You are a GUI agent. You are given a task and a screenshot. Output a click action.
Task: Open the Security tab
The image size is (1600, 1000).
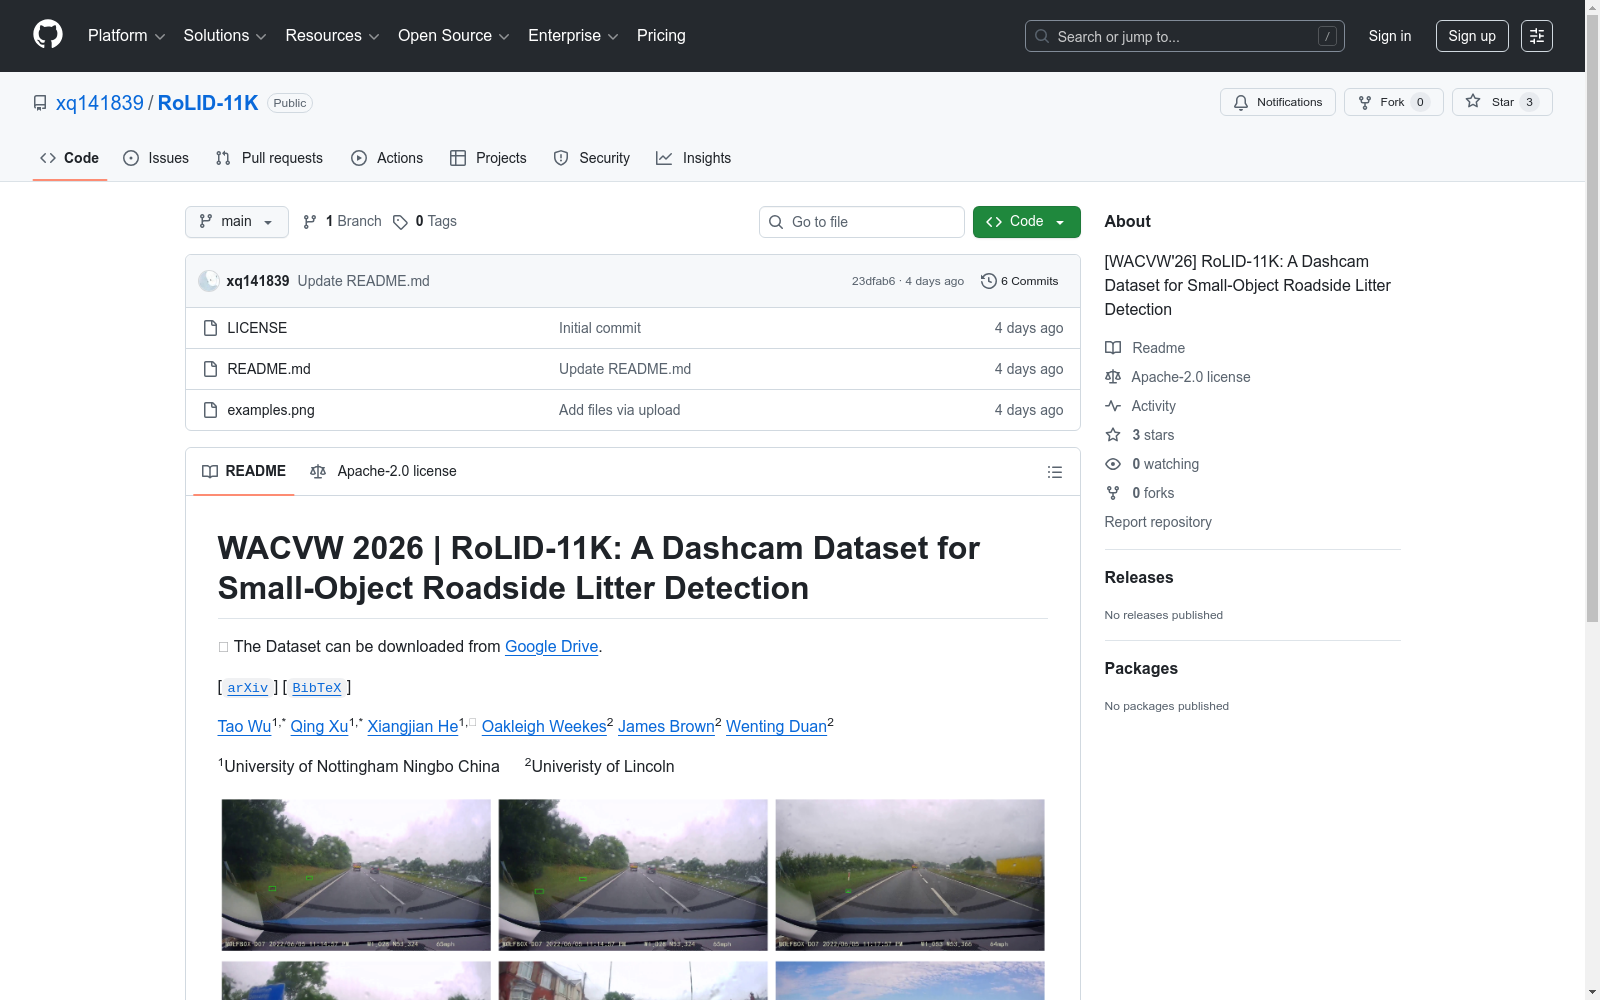coord(592,158)
